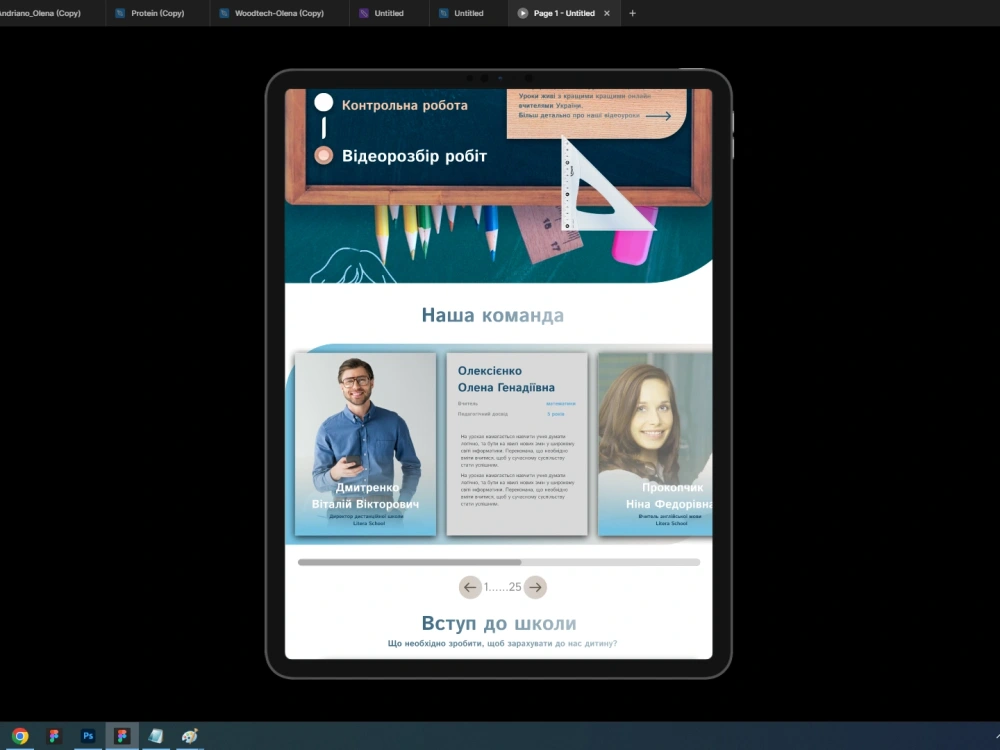Click the Вступ до школи heading

point(499,623)
